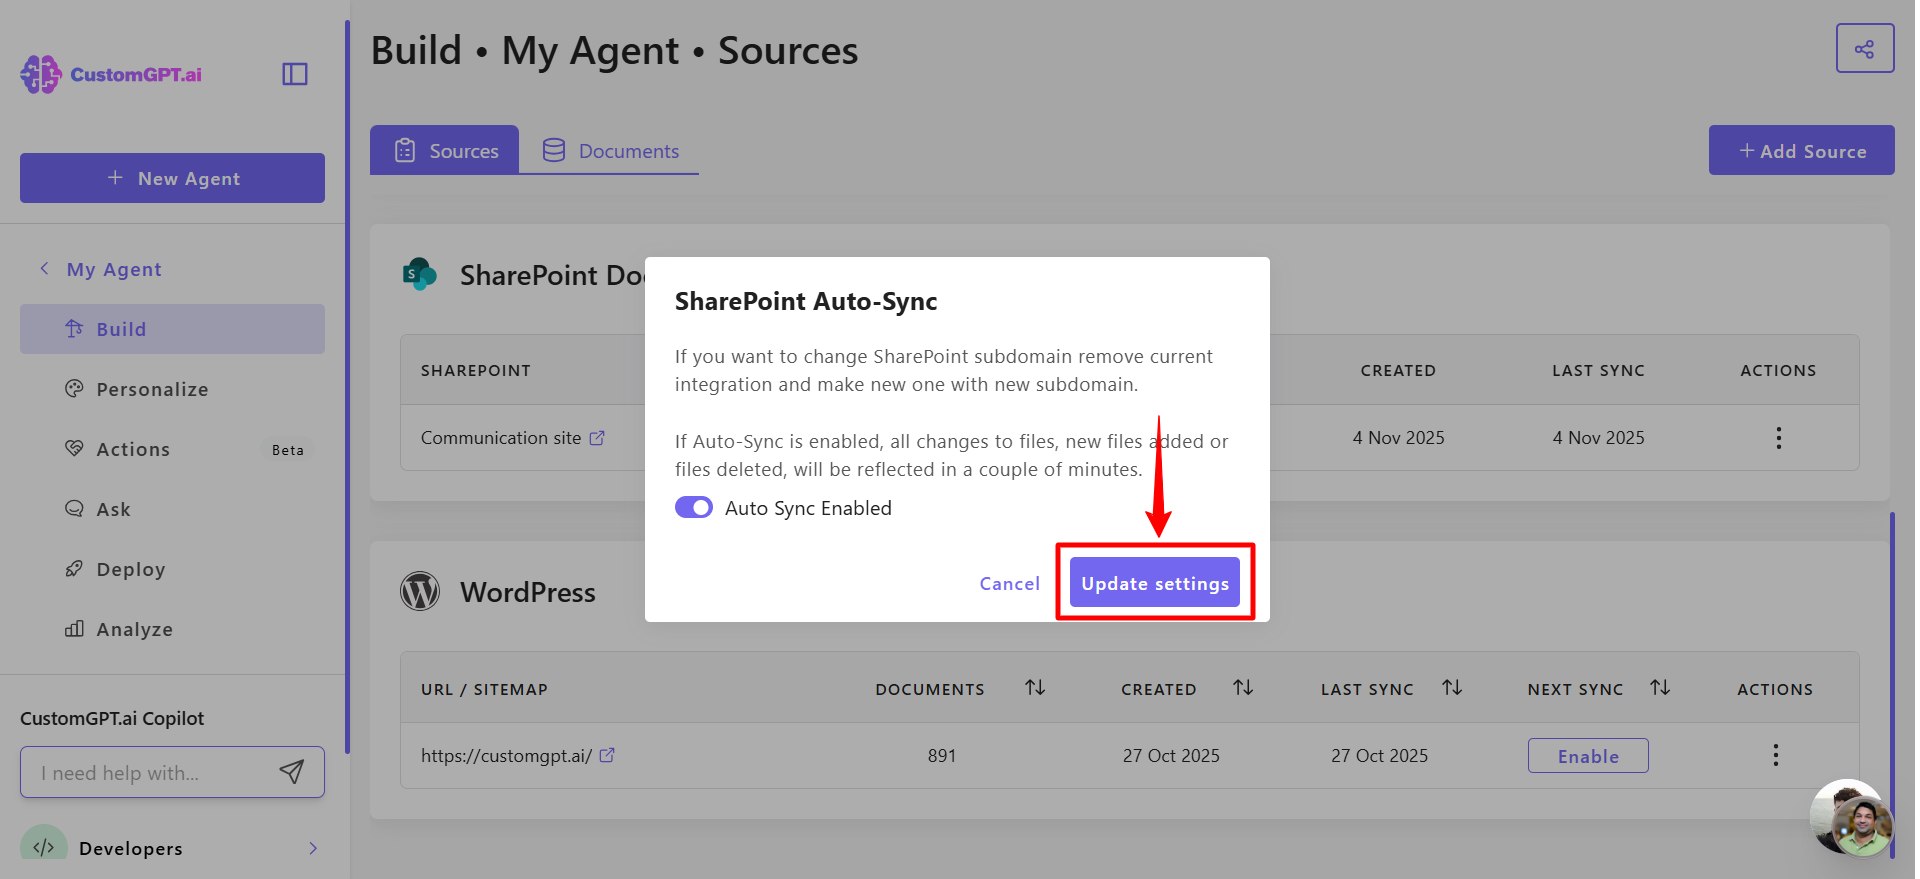1920x879 pixels.
Task: Click New Agent button
Action: (172, 178)
